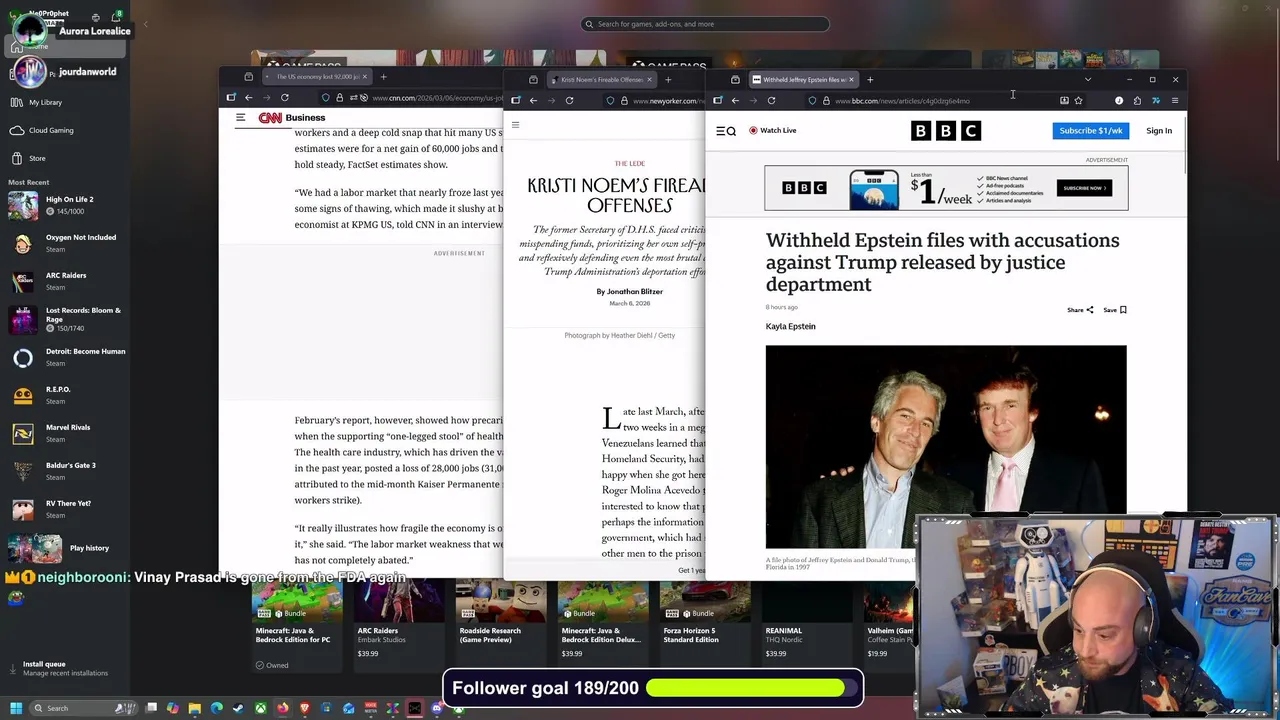Open BBC menu and search icon
Viewport: 1280px width, 720px height.
pyautogui.click(x=726, y=130)
